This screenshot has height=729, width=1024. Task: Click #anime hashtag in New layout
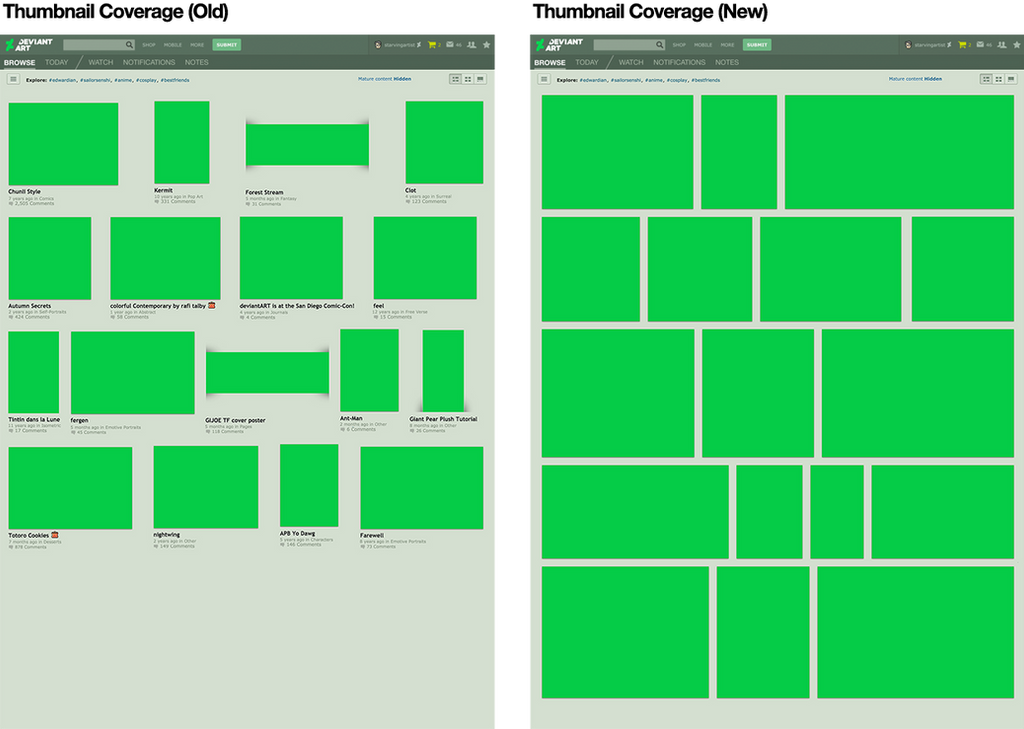coord(654,80)
